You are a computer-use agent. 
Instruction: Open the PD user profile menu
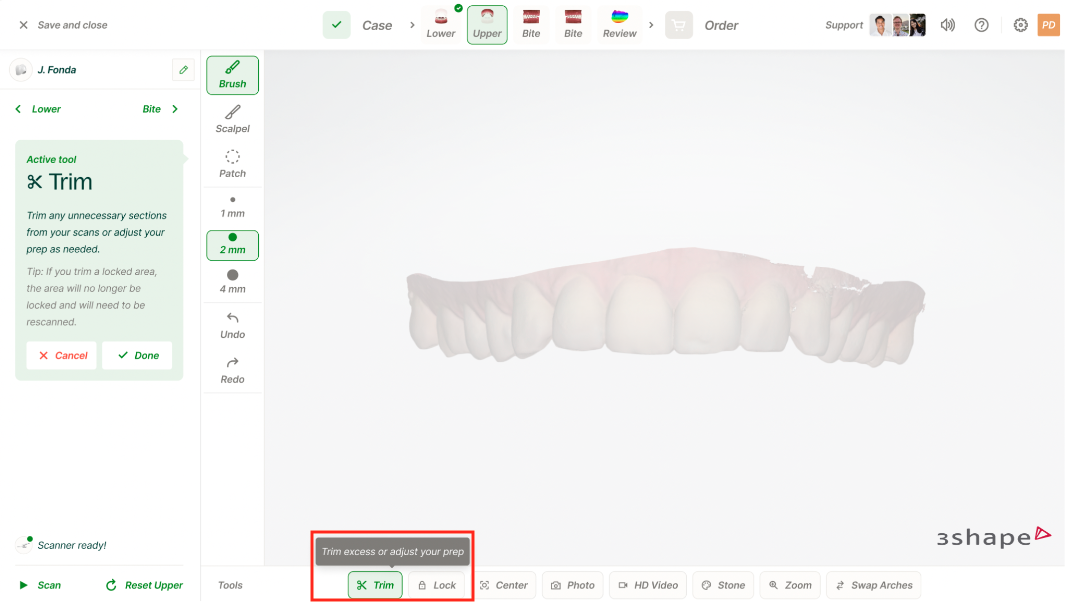point(1048,25)
